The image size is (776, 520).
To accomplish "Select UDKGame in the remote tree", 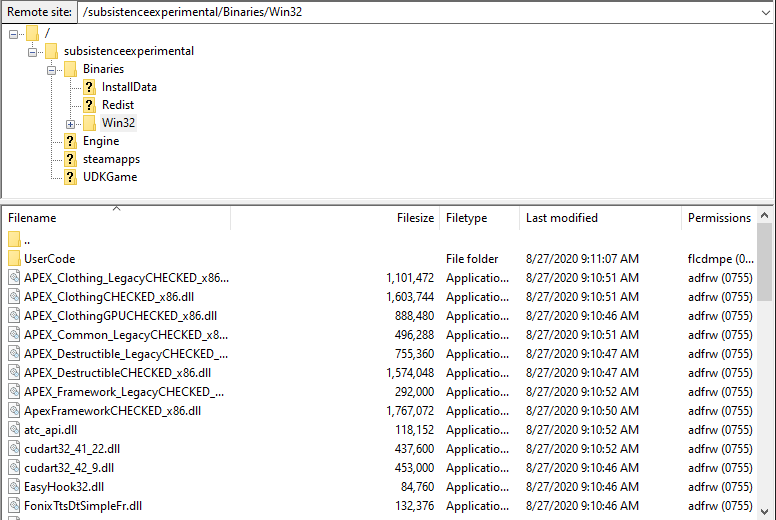I will pos(110,177).
